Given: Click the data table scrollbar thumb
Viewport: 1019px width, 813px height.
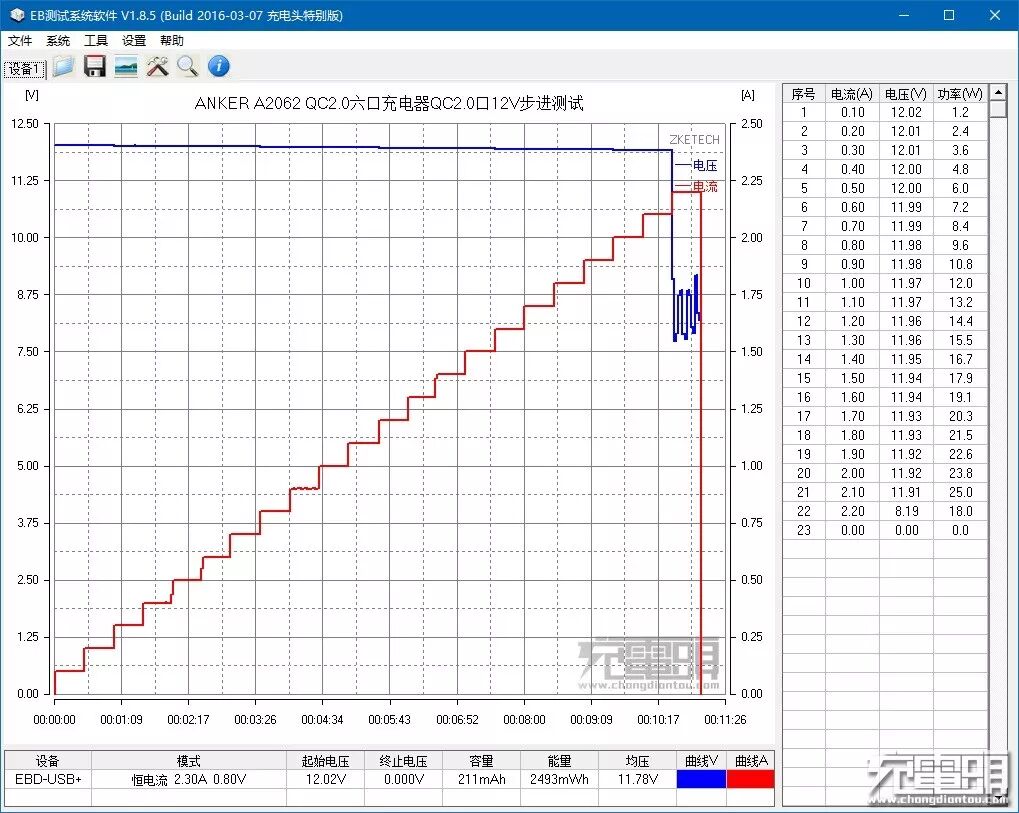Looking at the screenshot, I should [x=998, y=109].
